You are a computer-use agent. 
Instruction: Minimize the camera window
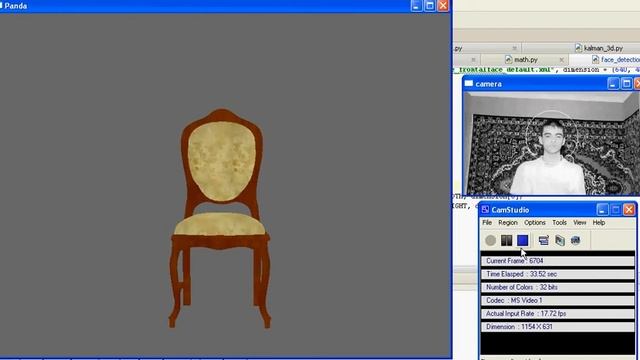point(612,84)
